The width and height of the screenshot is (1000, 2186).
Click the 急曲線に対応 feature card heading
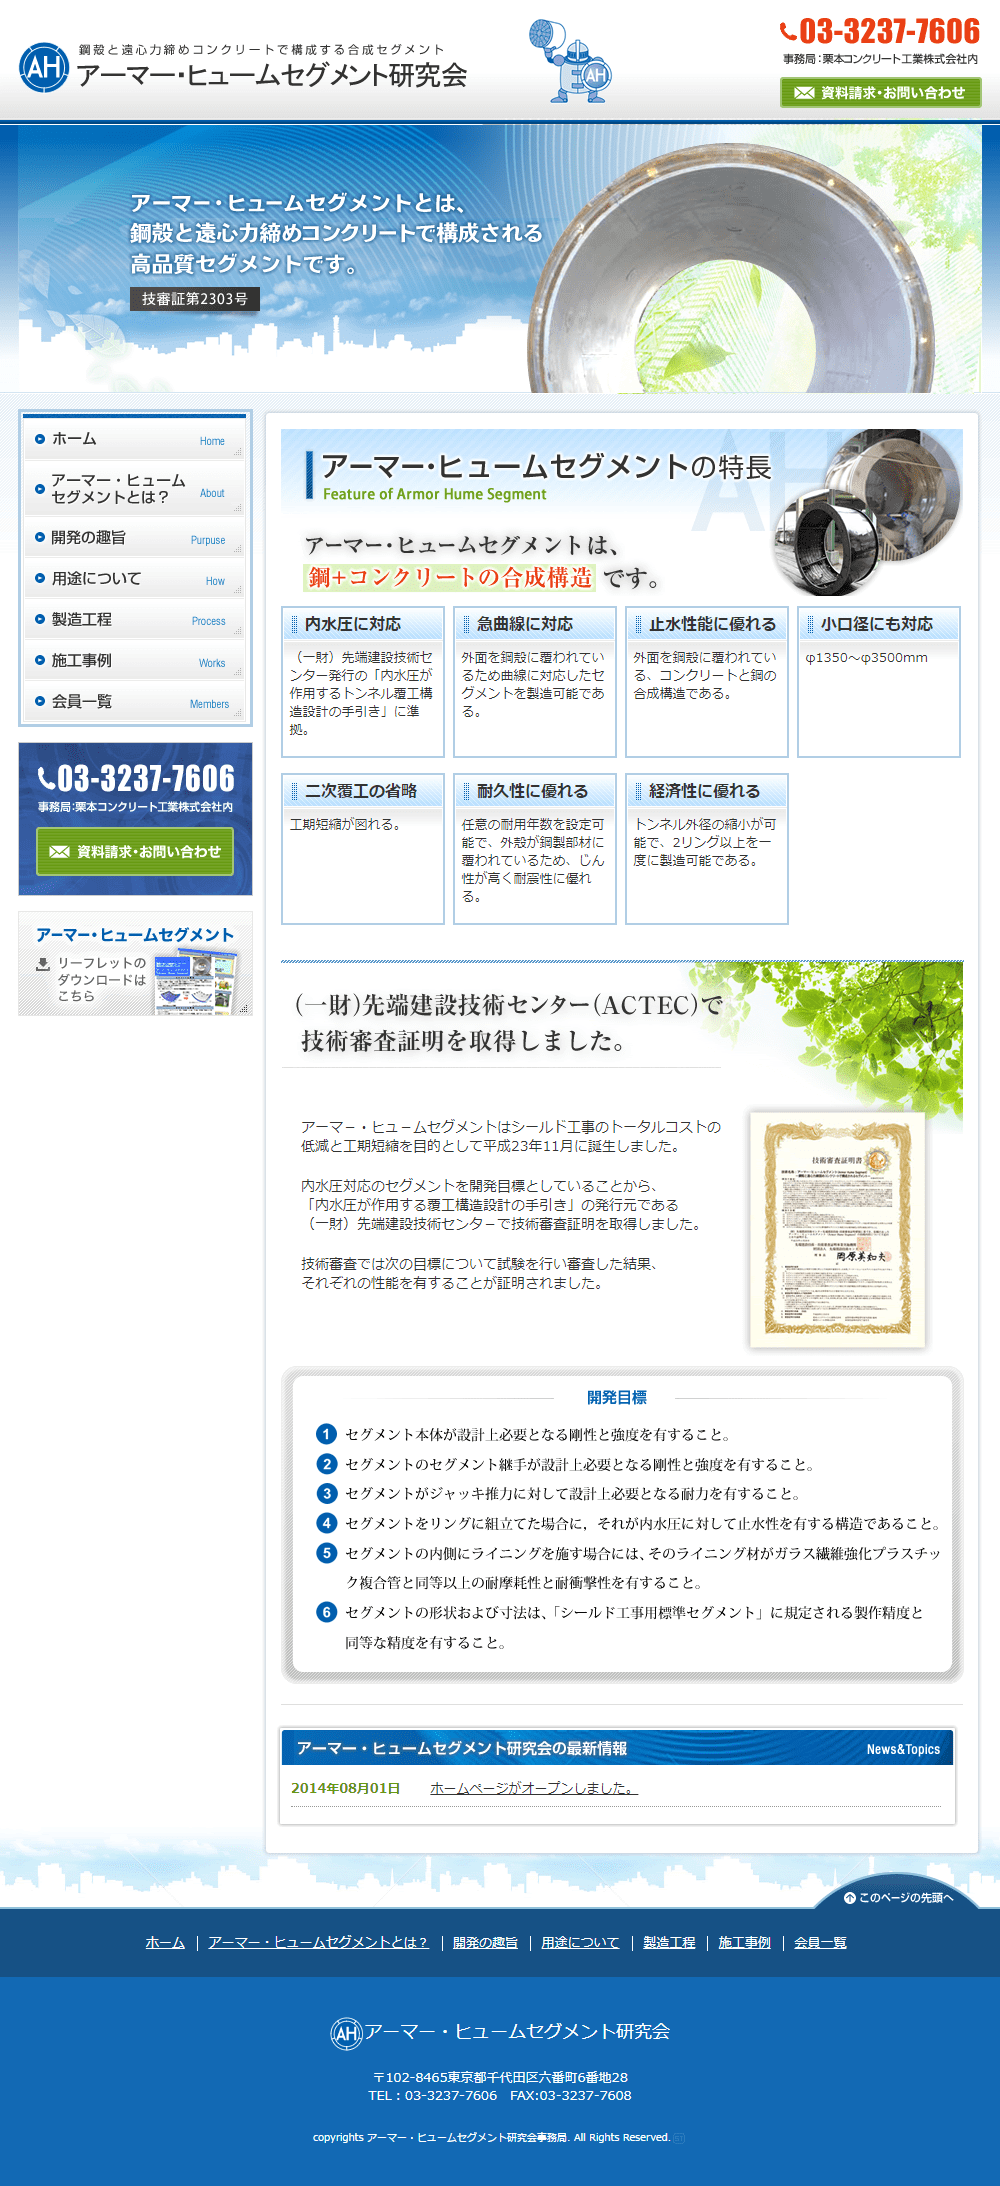pos(535,624)
